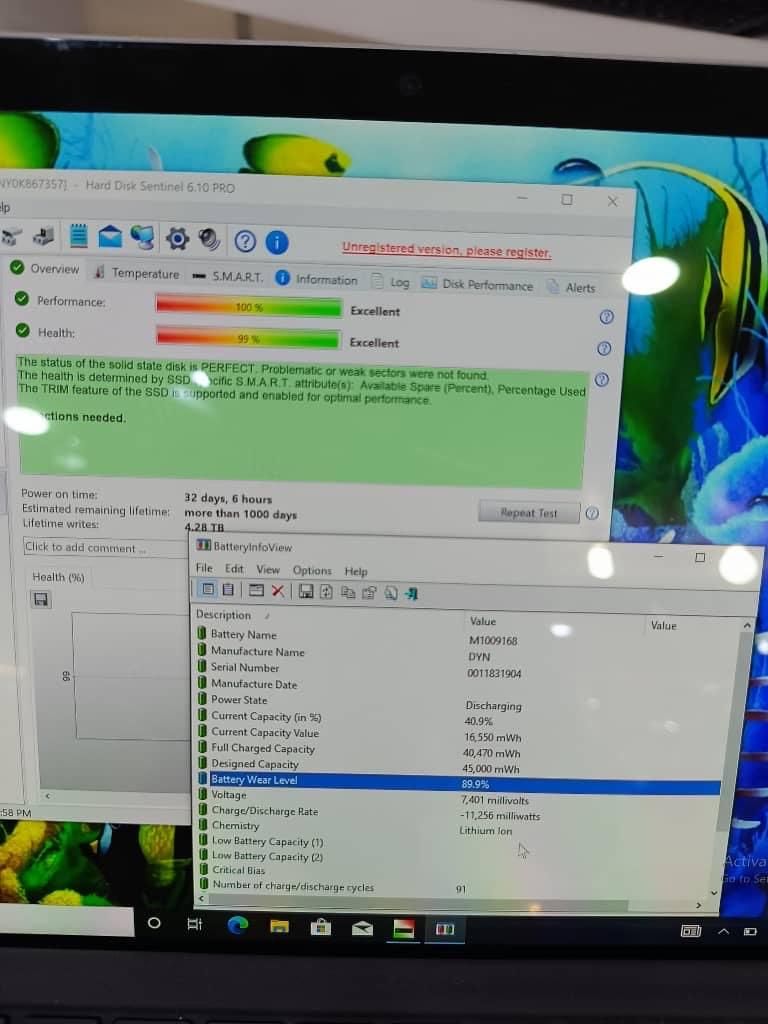This screenshot has width=768, height=1024.
Task: Click the sound speaker icon in Sentinel toolbar
Action: tap(210, 240)
